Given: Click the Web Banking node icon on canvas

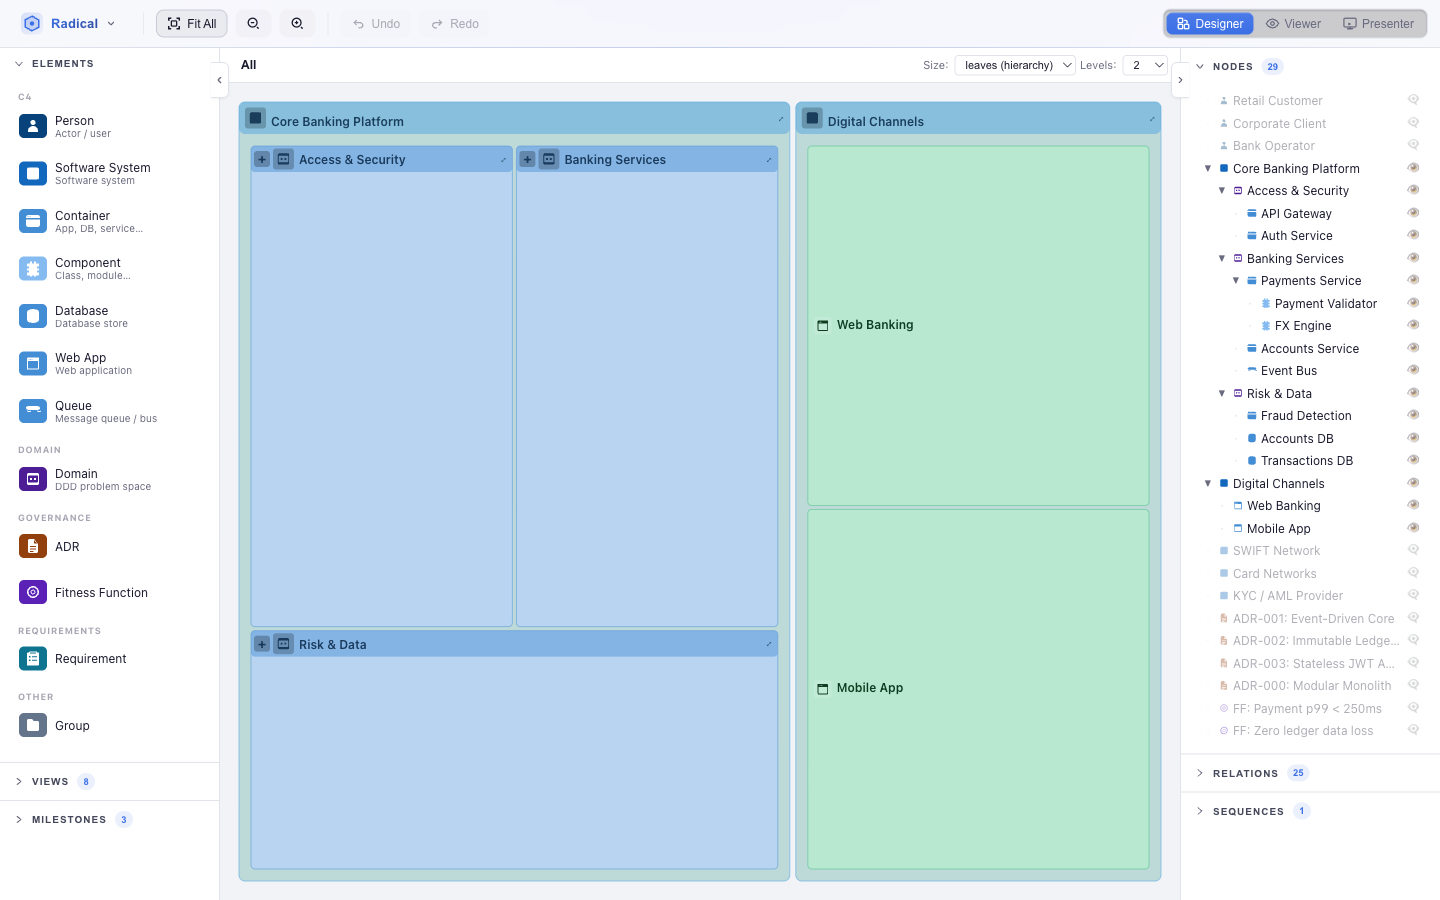Looking at the screenshot, I should point(823,325).
